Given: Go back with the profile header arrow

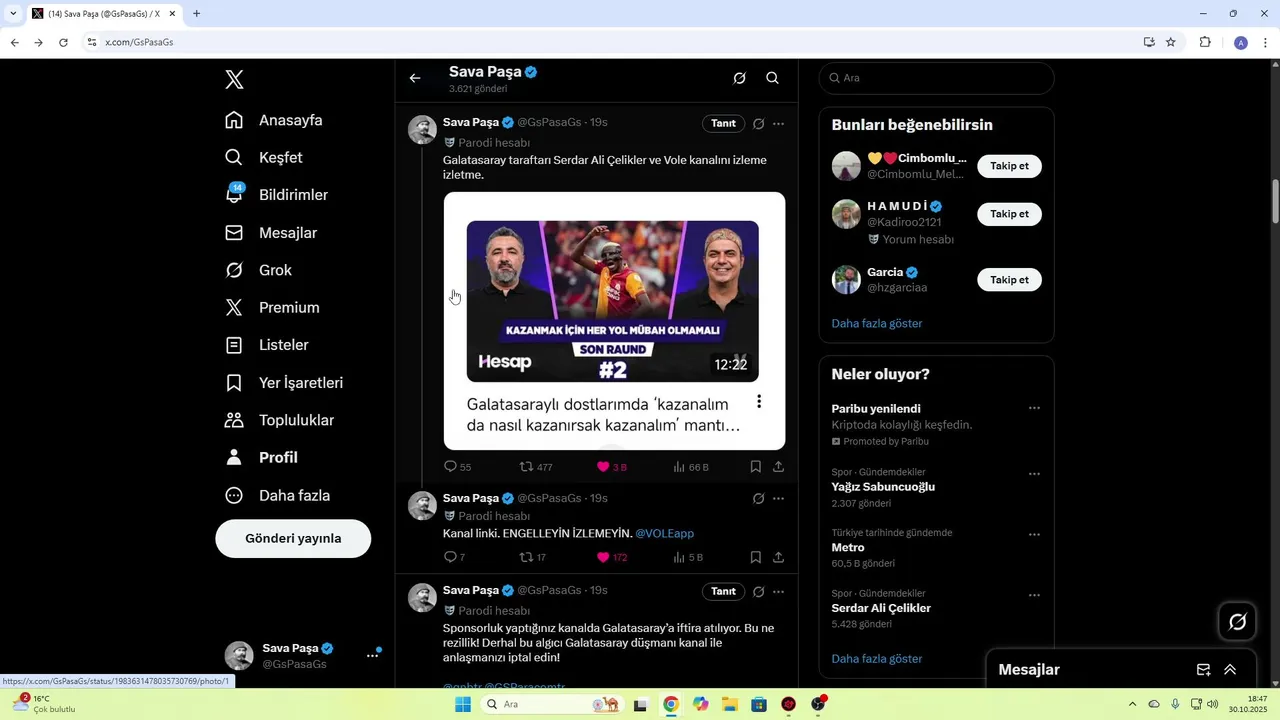Looking at the screenshot, I should click(415, 78).
